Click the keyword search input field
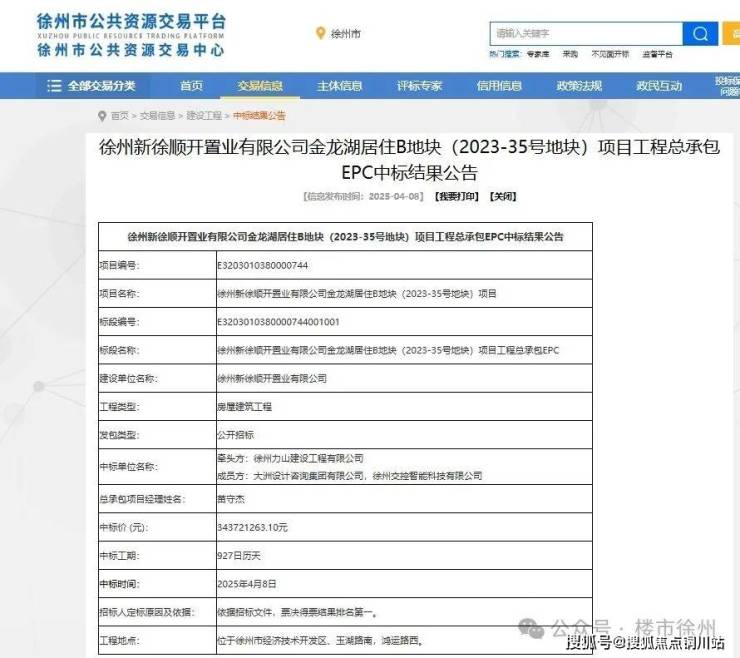 pyautogui.click(x=587, y=34)
